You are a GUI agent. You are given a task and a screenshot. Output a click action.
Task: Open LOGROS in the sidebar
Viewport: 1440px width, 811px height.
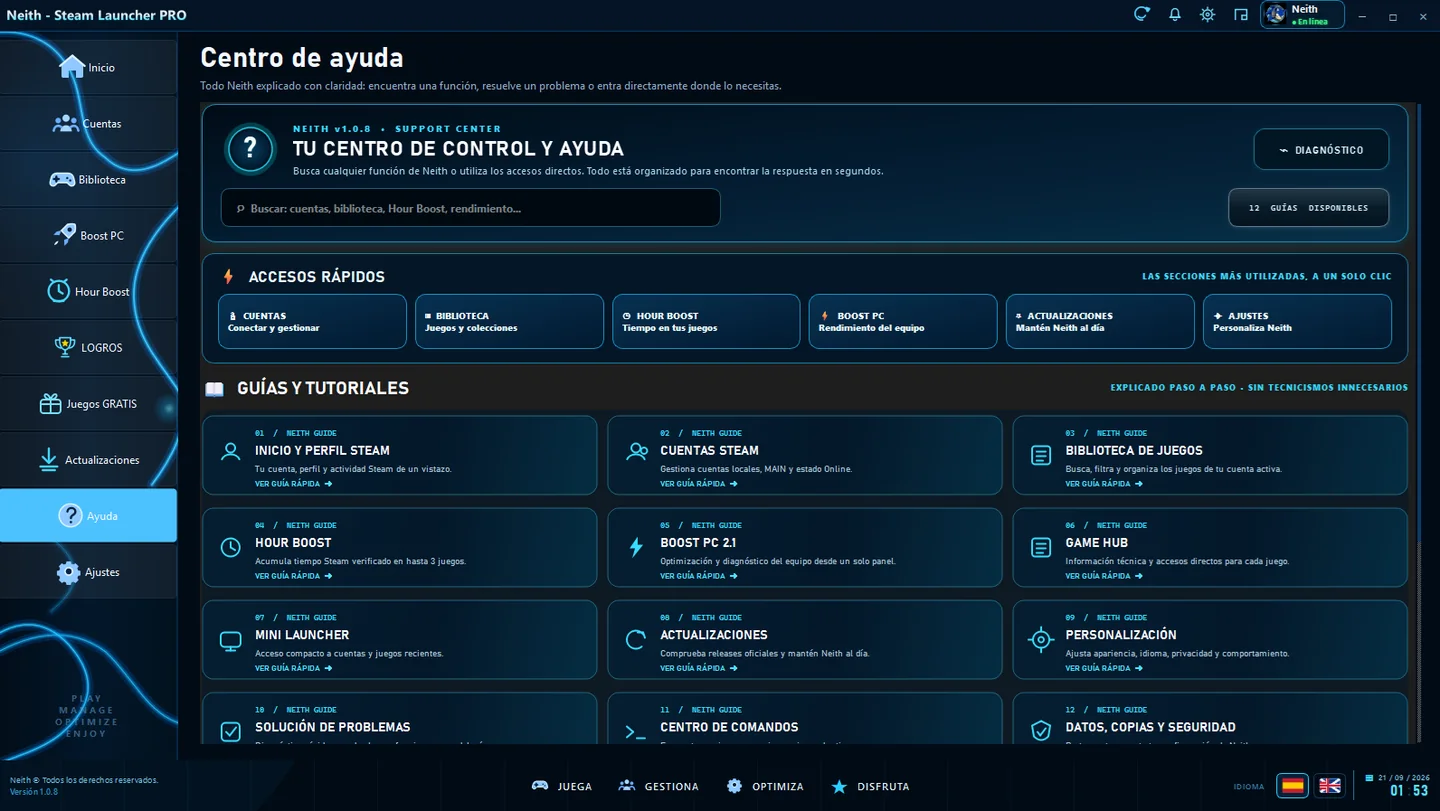pos(89,347)
